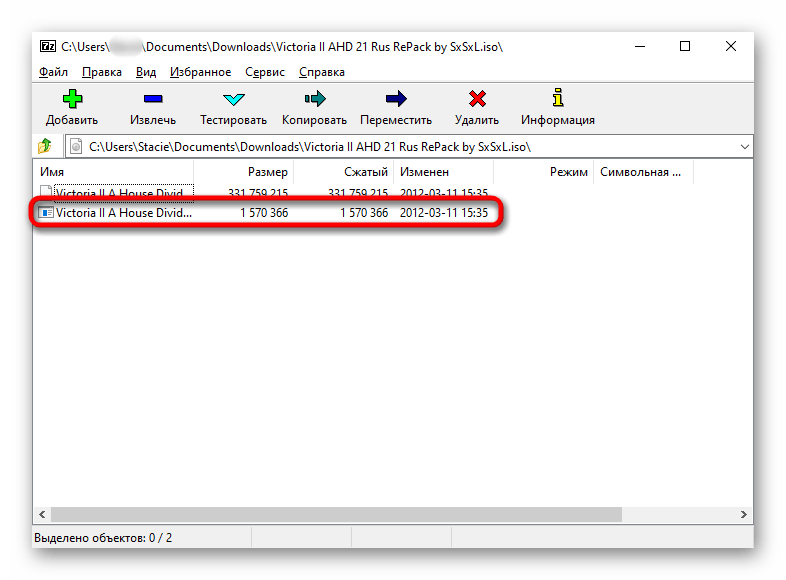Open the Вид menu

[x=146, y=72]
